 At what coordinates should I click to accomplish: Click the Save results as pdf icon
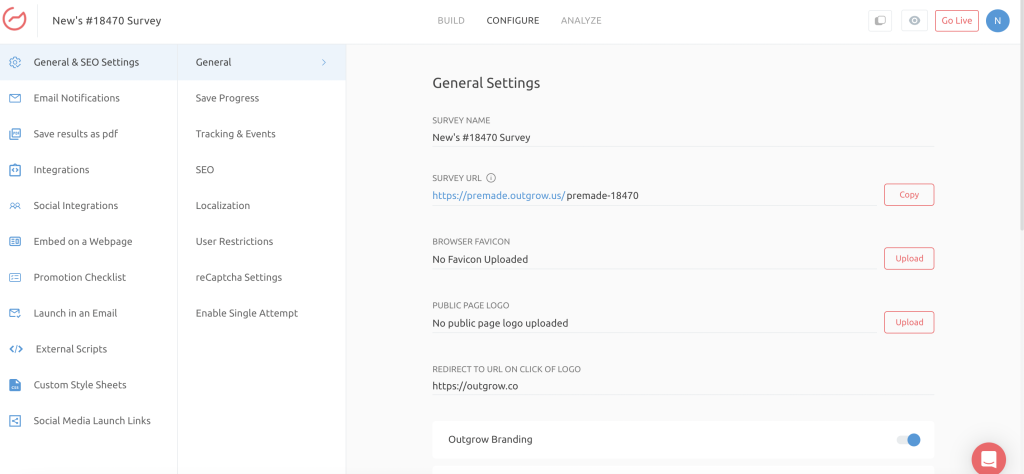coord(15,134)
